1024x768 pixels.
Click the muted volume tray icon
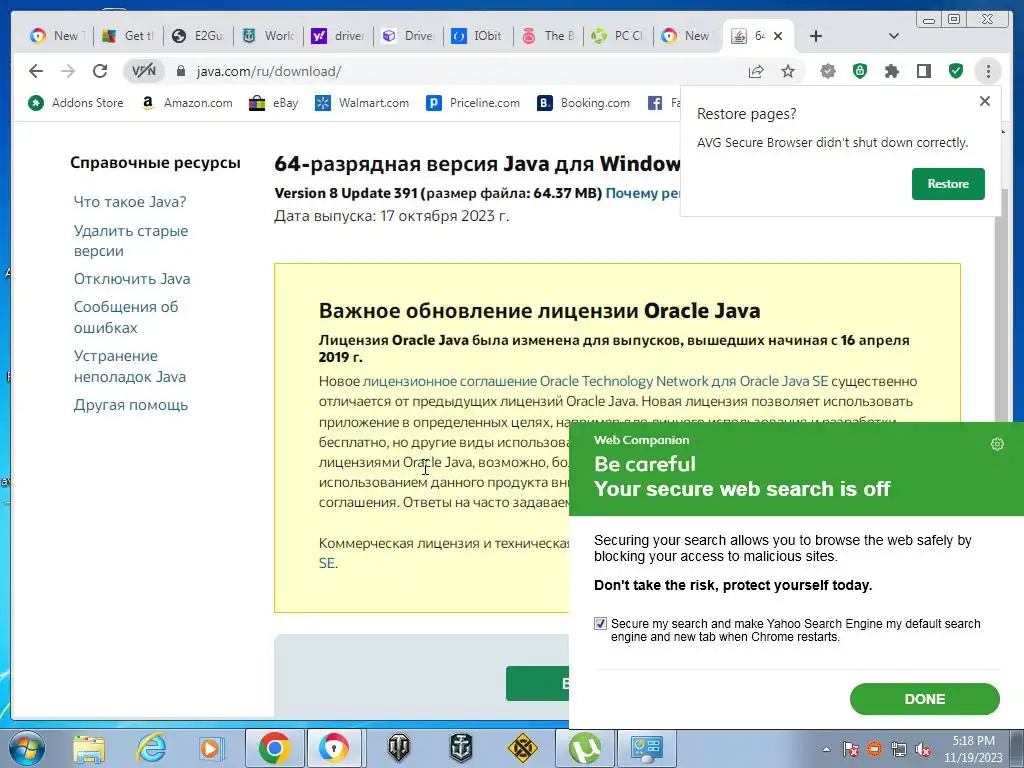[x=923, y=749]
